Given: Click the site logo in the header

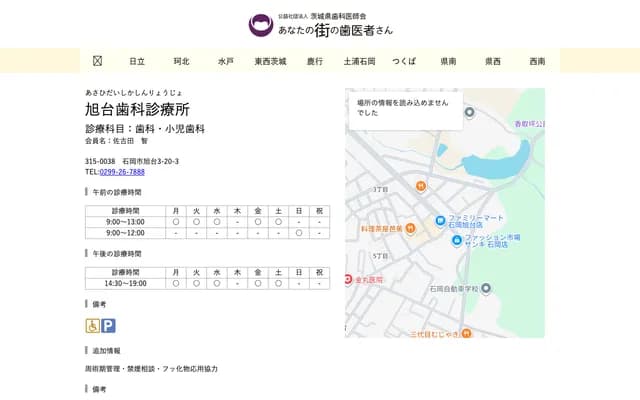Looking at the screenshot, I should coord(261,25).
